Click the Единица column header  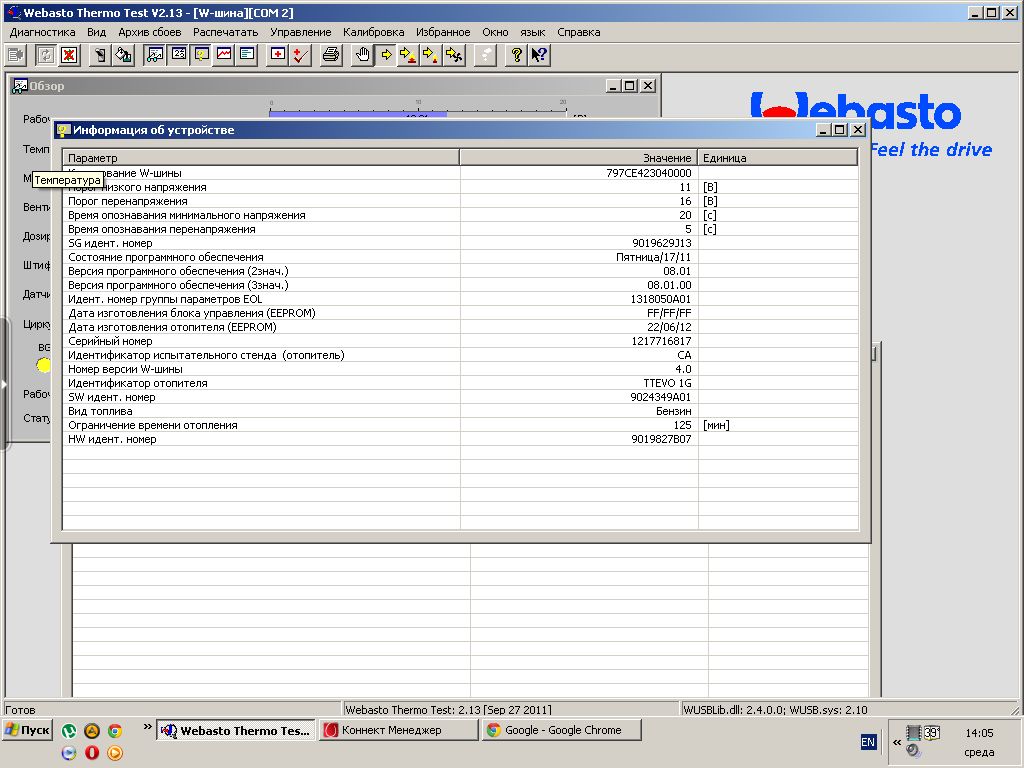tap(778, 157)
